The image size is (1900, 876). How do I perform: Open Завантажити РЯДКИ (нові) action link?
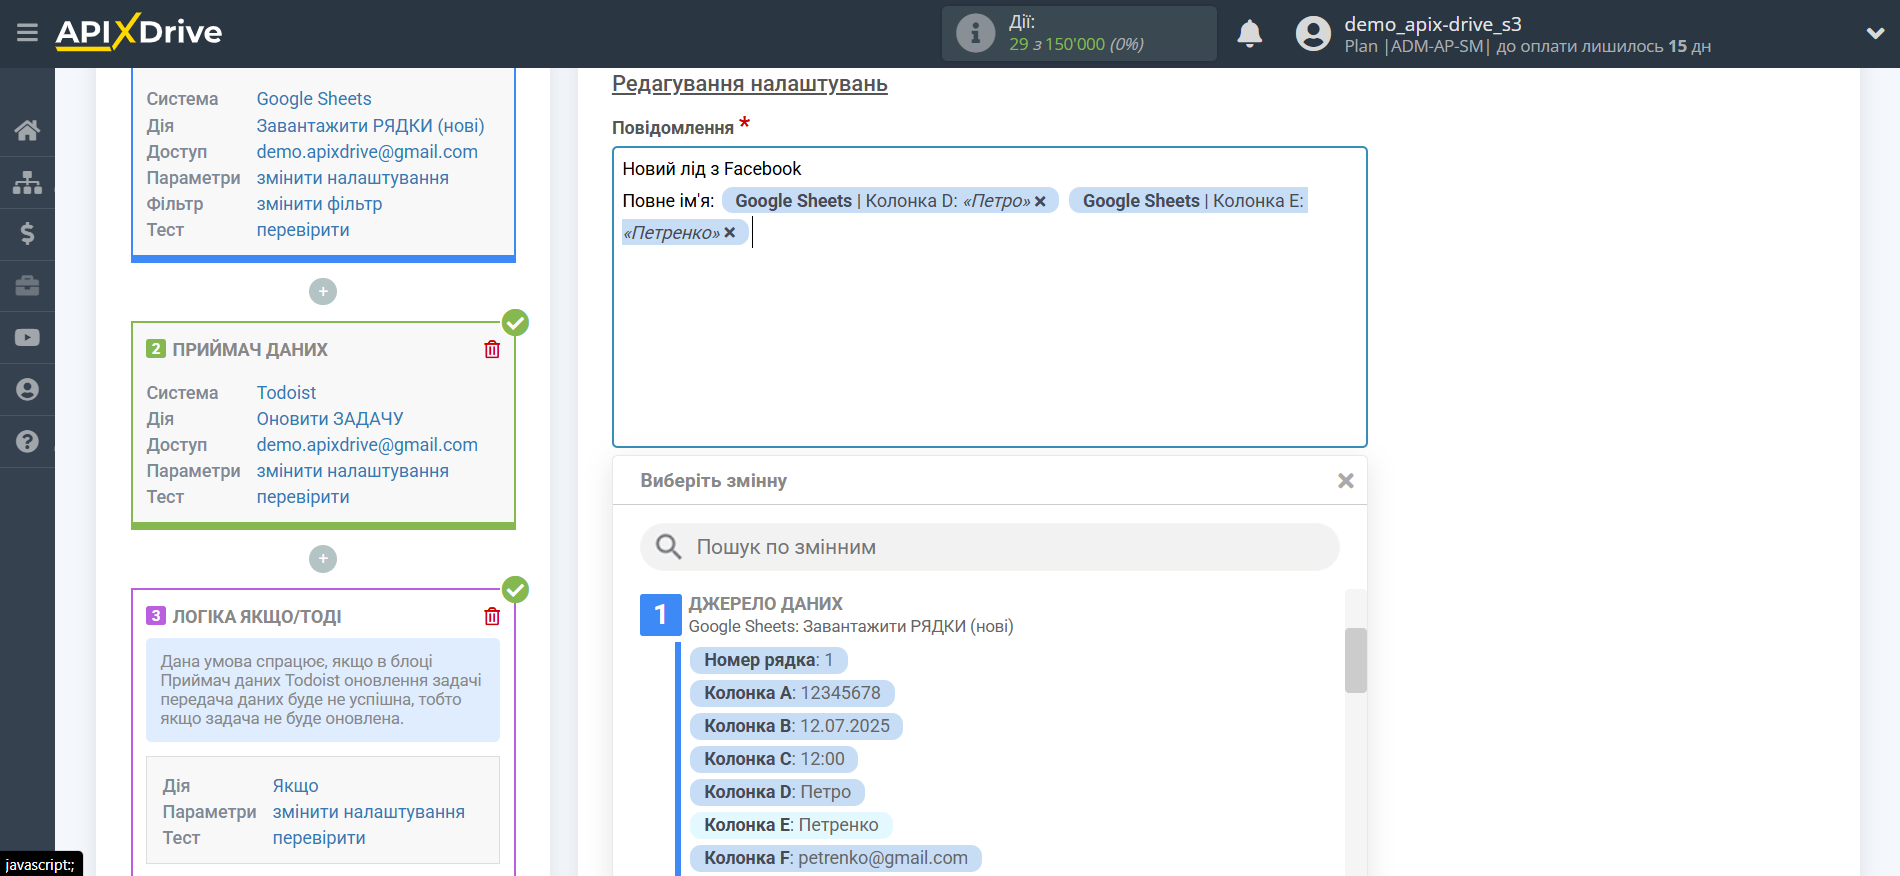[x=370, y=126]
